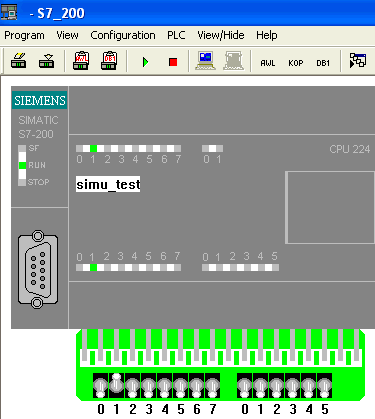The image size is (375, 419).
Task: Open the Help menu
Action: point(267,35)
